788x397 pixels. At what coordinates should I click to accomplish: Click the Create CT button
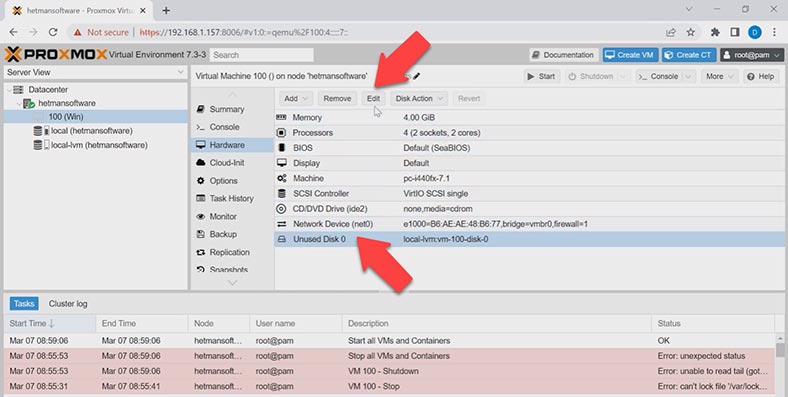pyautogui.click(x=689, y=55)
